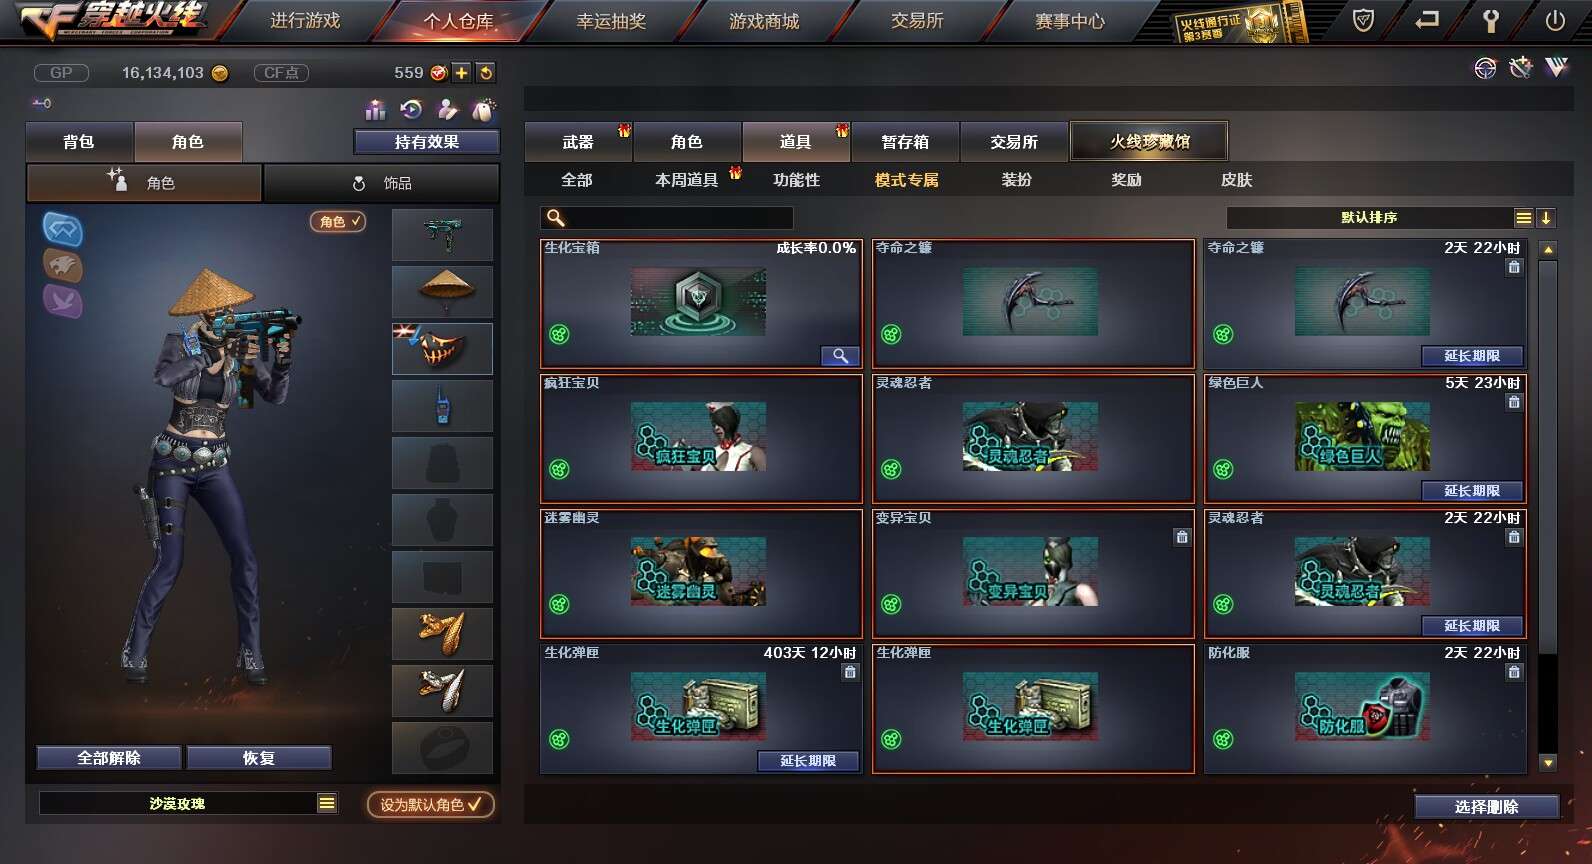
Task: Toggle 设为默认角色 checkbox button
Action: (x=430, y=805)
